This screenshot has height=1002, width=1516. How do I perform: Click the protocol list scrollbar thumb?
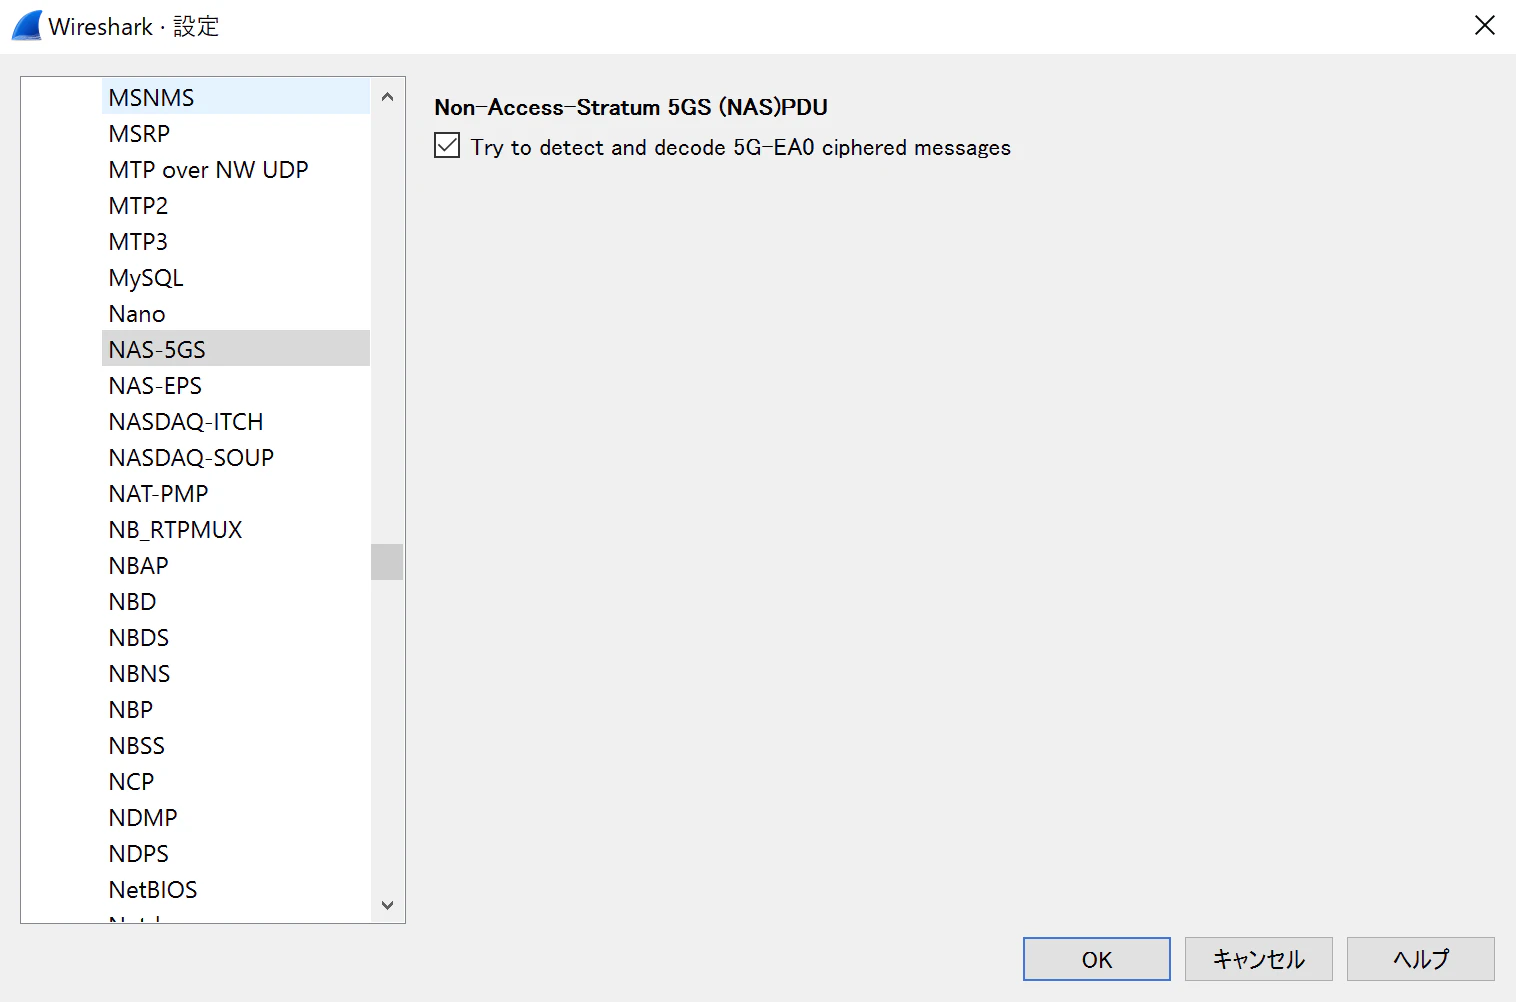tap(387, 562)
